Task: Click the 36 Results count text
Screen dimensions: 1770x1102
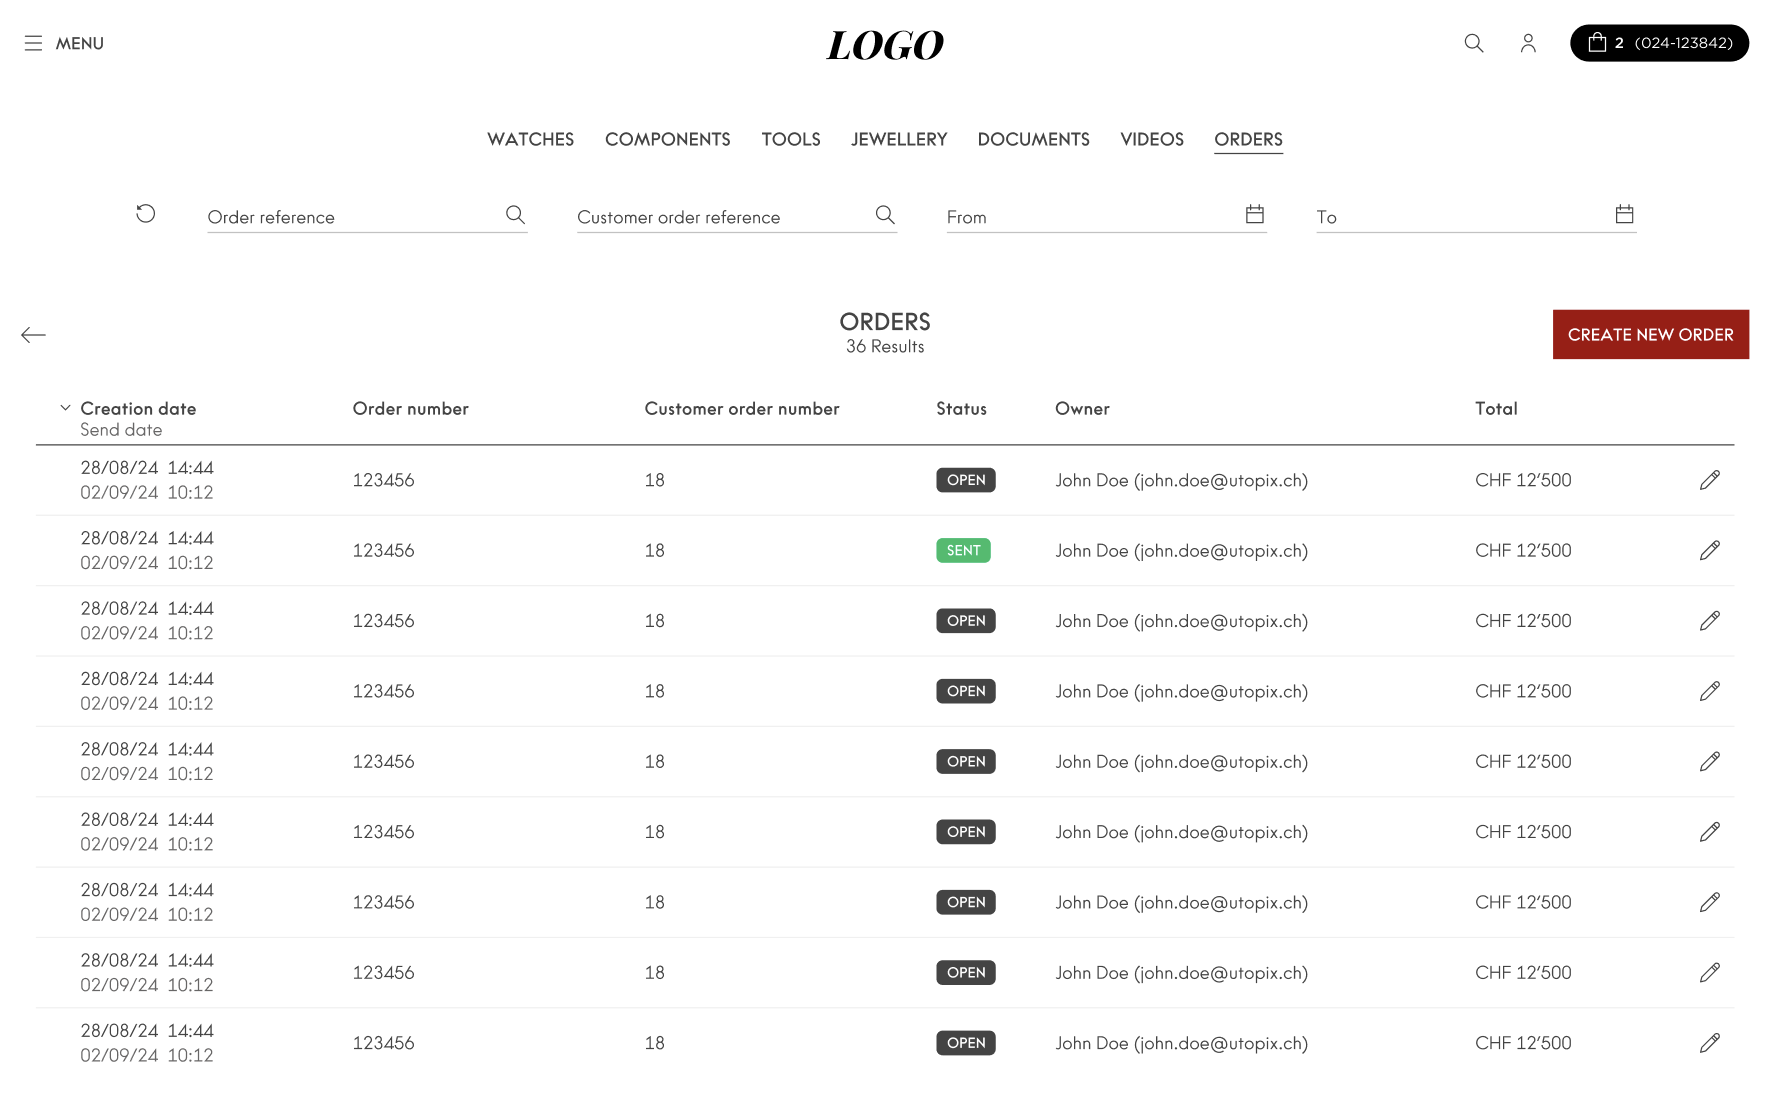Action: pyautogui.click(x=885, y=346)
